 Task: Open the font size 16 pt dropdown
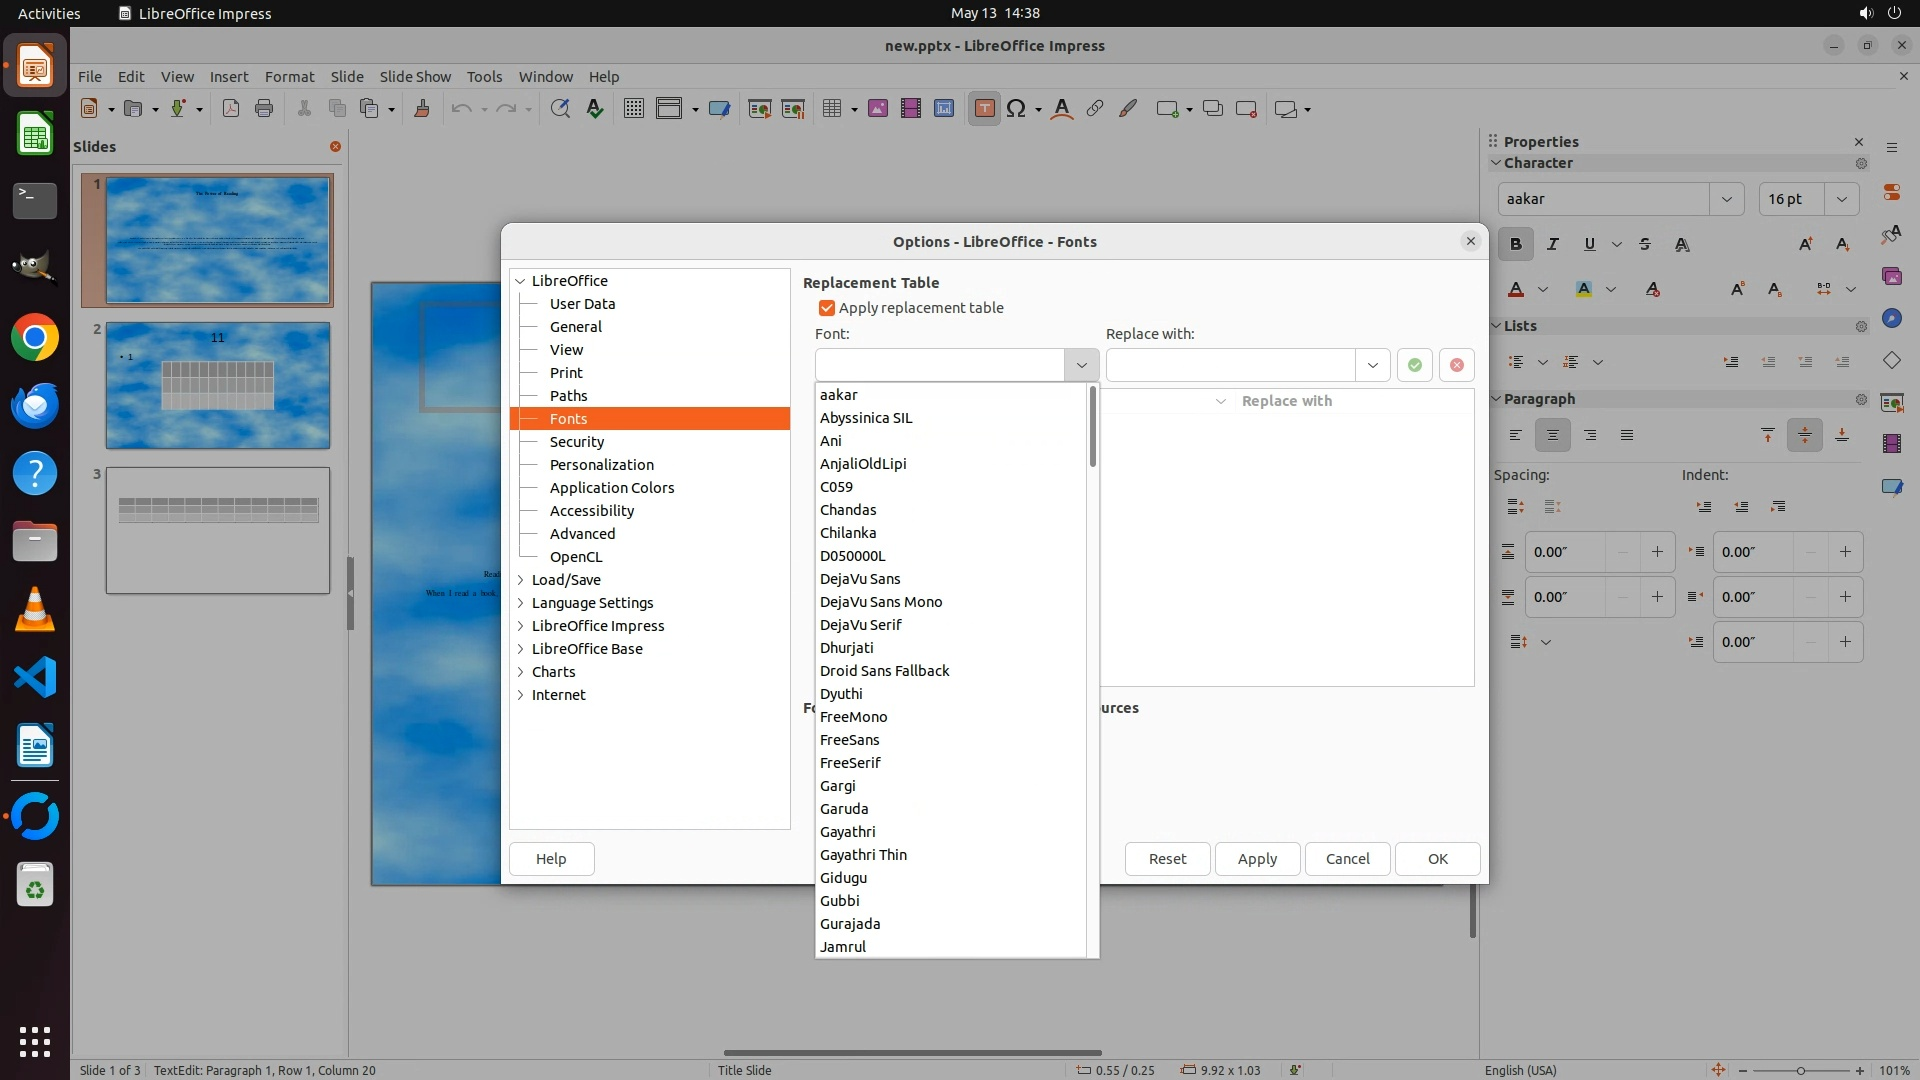pos(1841,199)
